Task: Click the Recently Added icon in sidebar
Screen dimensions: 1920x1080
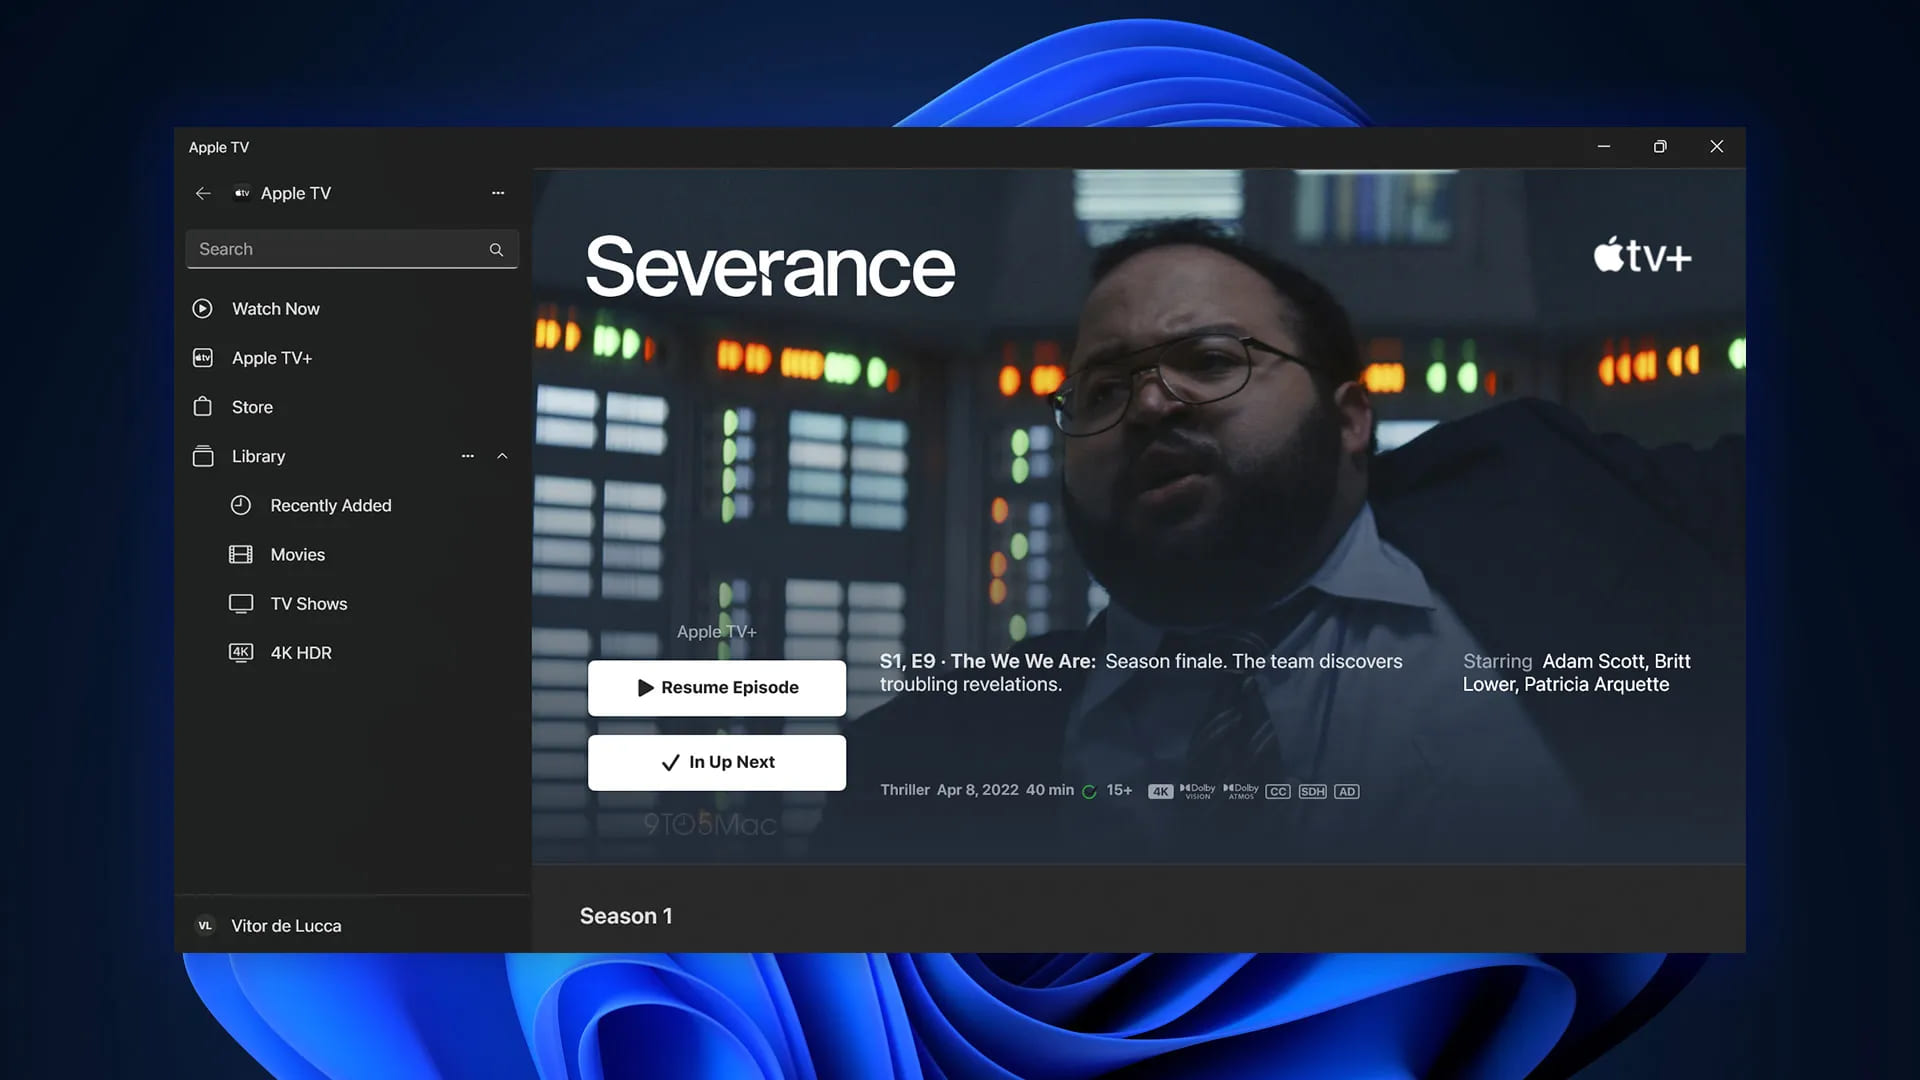Action: [x=239, y=505]
